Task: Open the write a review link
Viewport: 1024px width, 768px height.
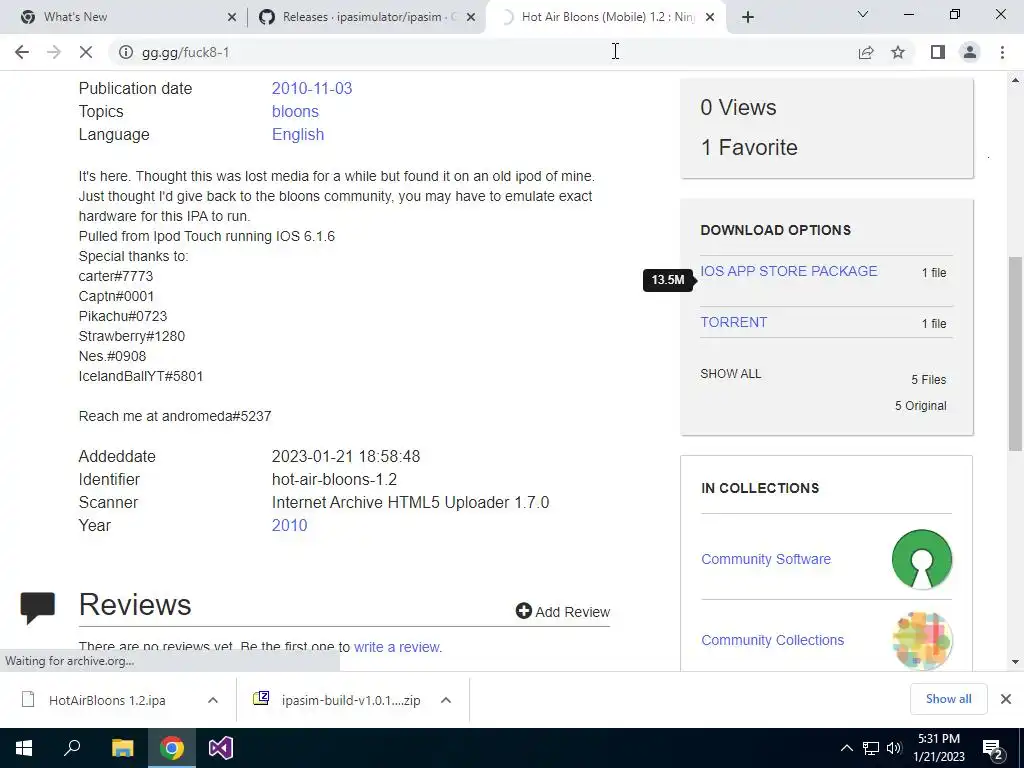Action: [x=398, y=647]
